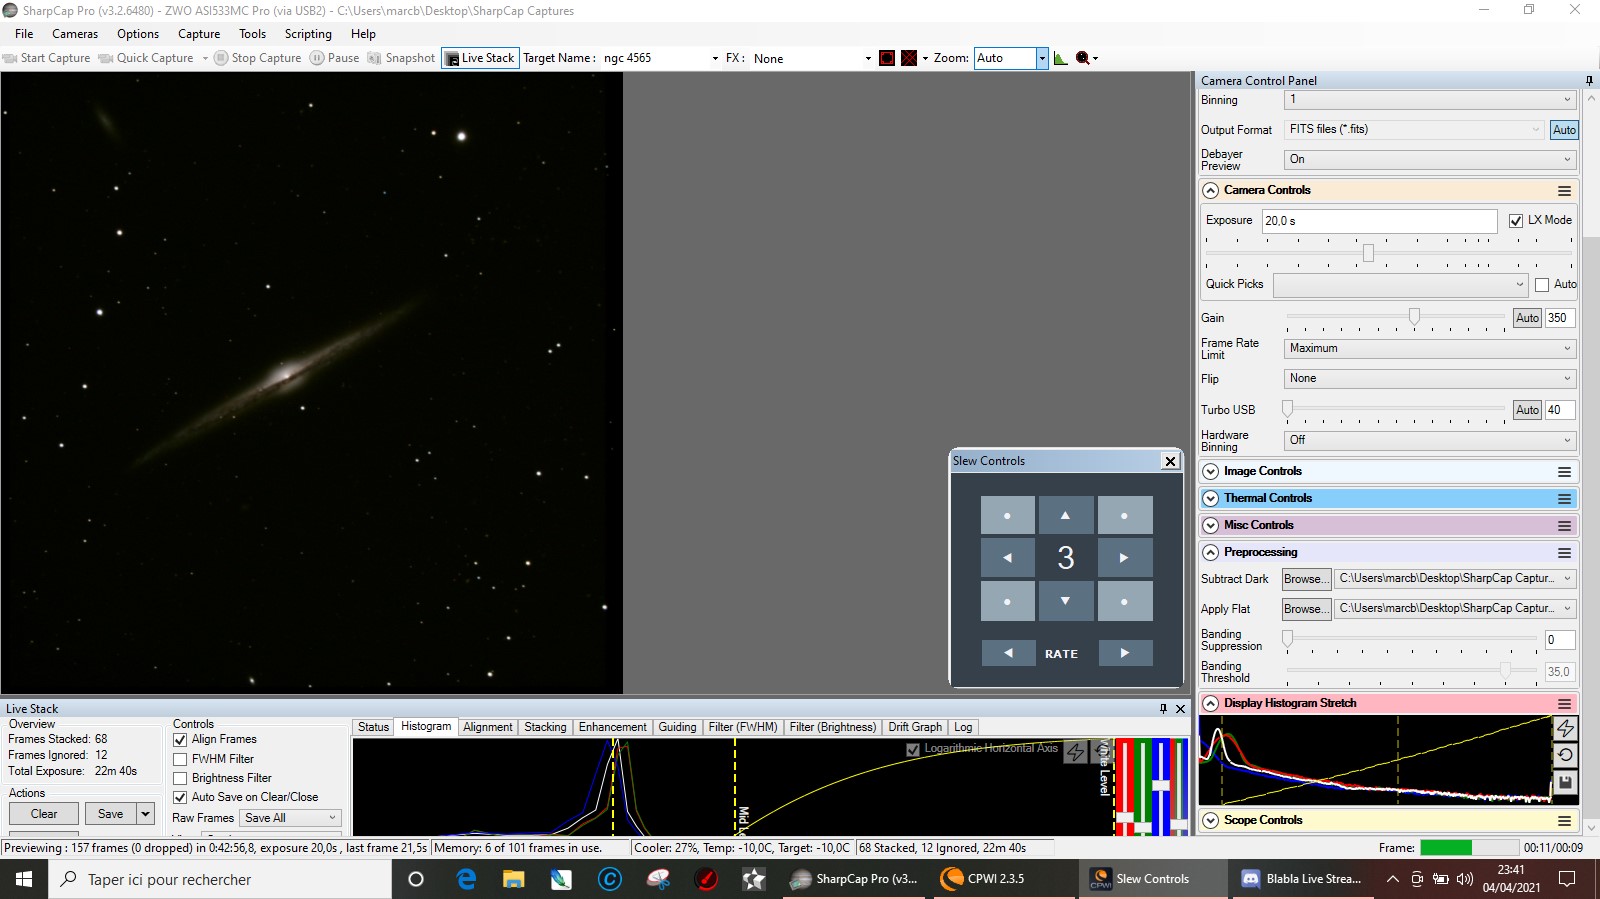Slew telescope down with the down arrow
Screen dimensions: 1600x899
point(1065,601)
